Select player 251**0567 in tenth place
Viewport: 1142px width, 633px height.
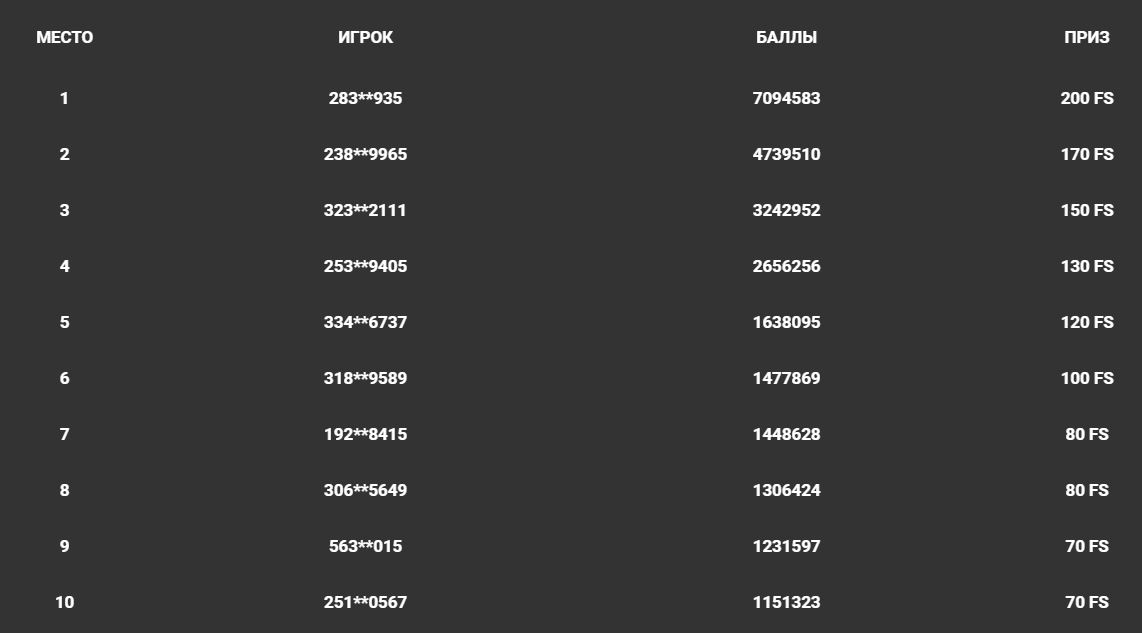365,603
